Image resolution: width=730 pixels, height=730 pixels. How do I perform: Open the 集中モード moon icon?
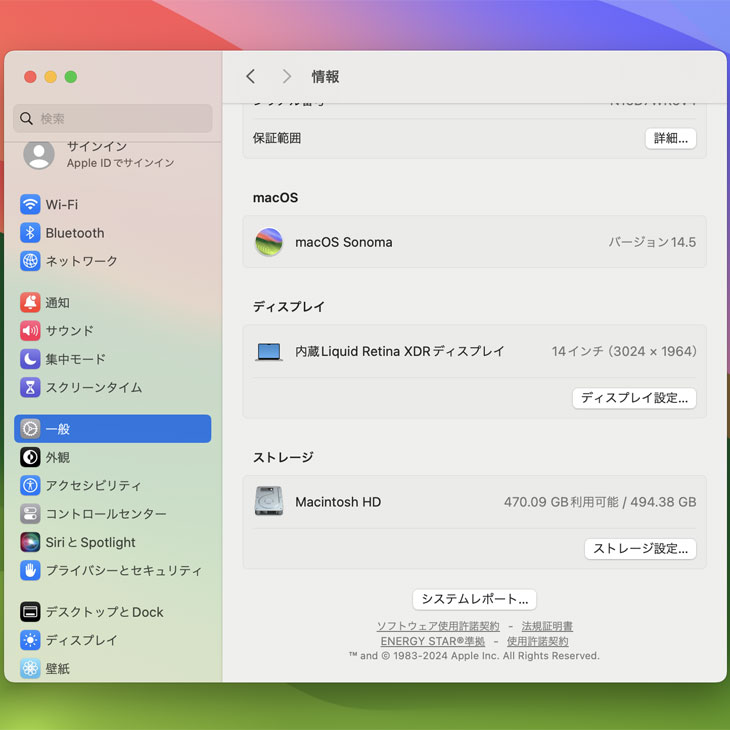pos(30,359)
